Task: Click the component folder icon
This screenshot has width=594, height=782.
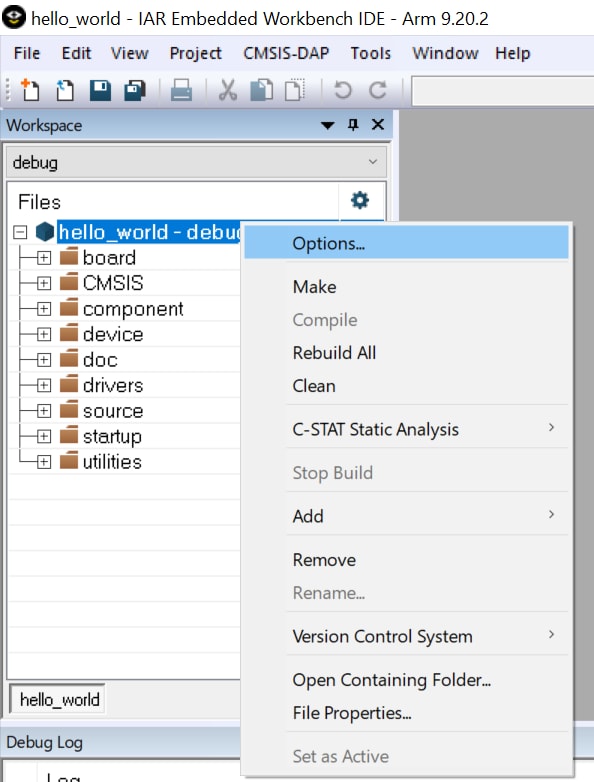Action: [x=69, y=308]
